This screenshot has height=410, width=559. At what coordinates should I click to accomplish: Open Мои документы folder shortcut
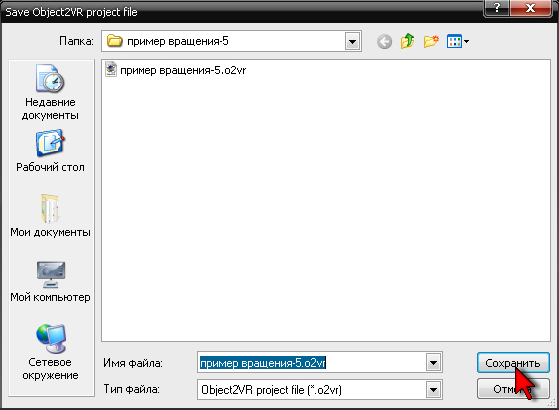pyautogui.click(x=50, y=216)
